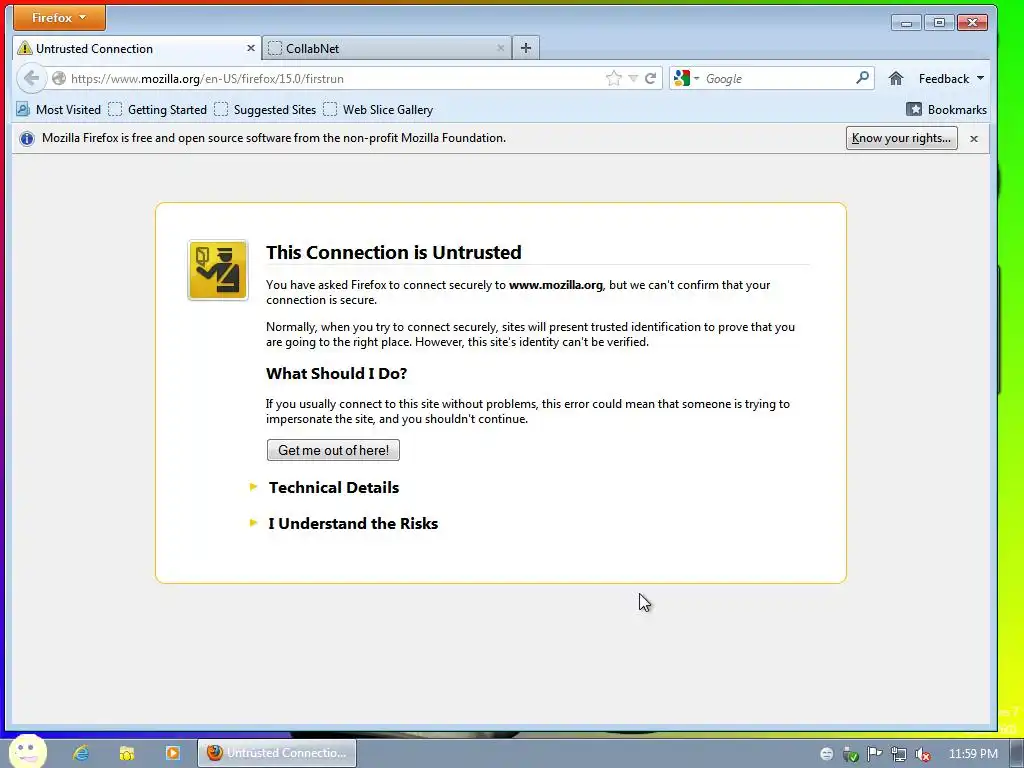Open the URL history dropdown arrow
This screenshot has height=768, width=1024.
click(x=633, y=78)
